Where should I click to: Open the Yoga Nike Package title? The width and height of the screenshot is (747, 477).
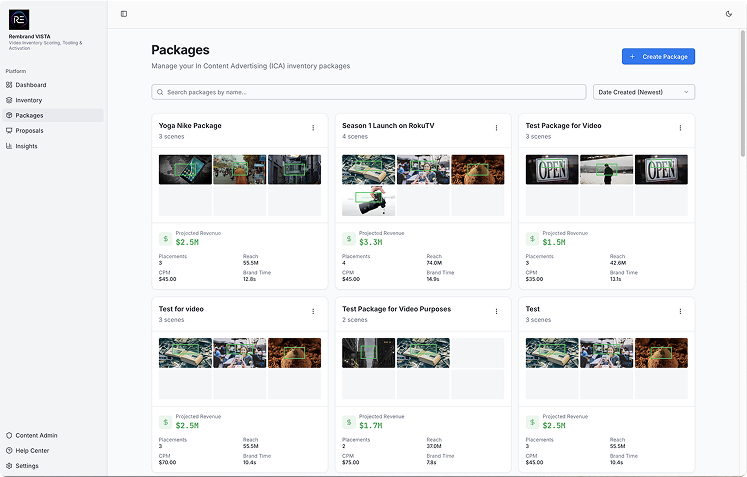point(190,126)
